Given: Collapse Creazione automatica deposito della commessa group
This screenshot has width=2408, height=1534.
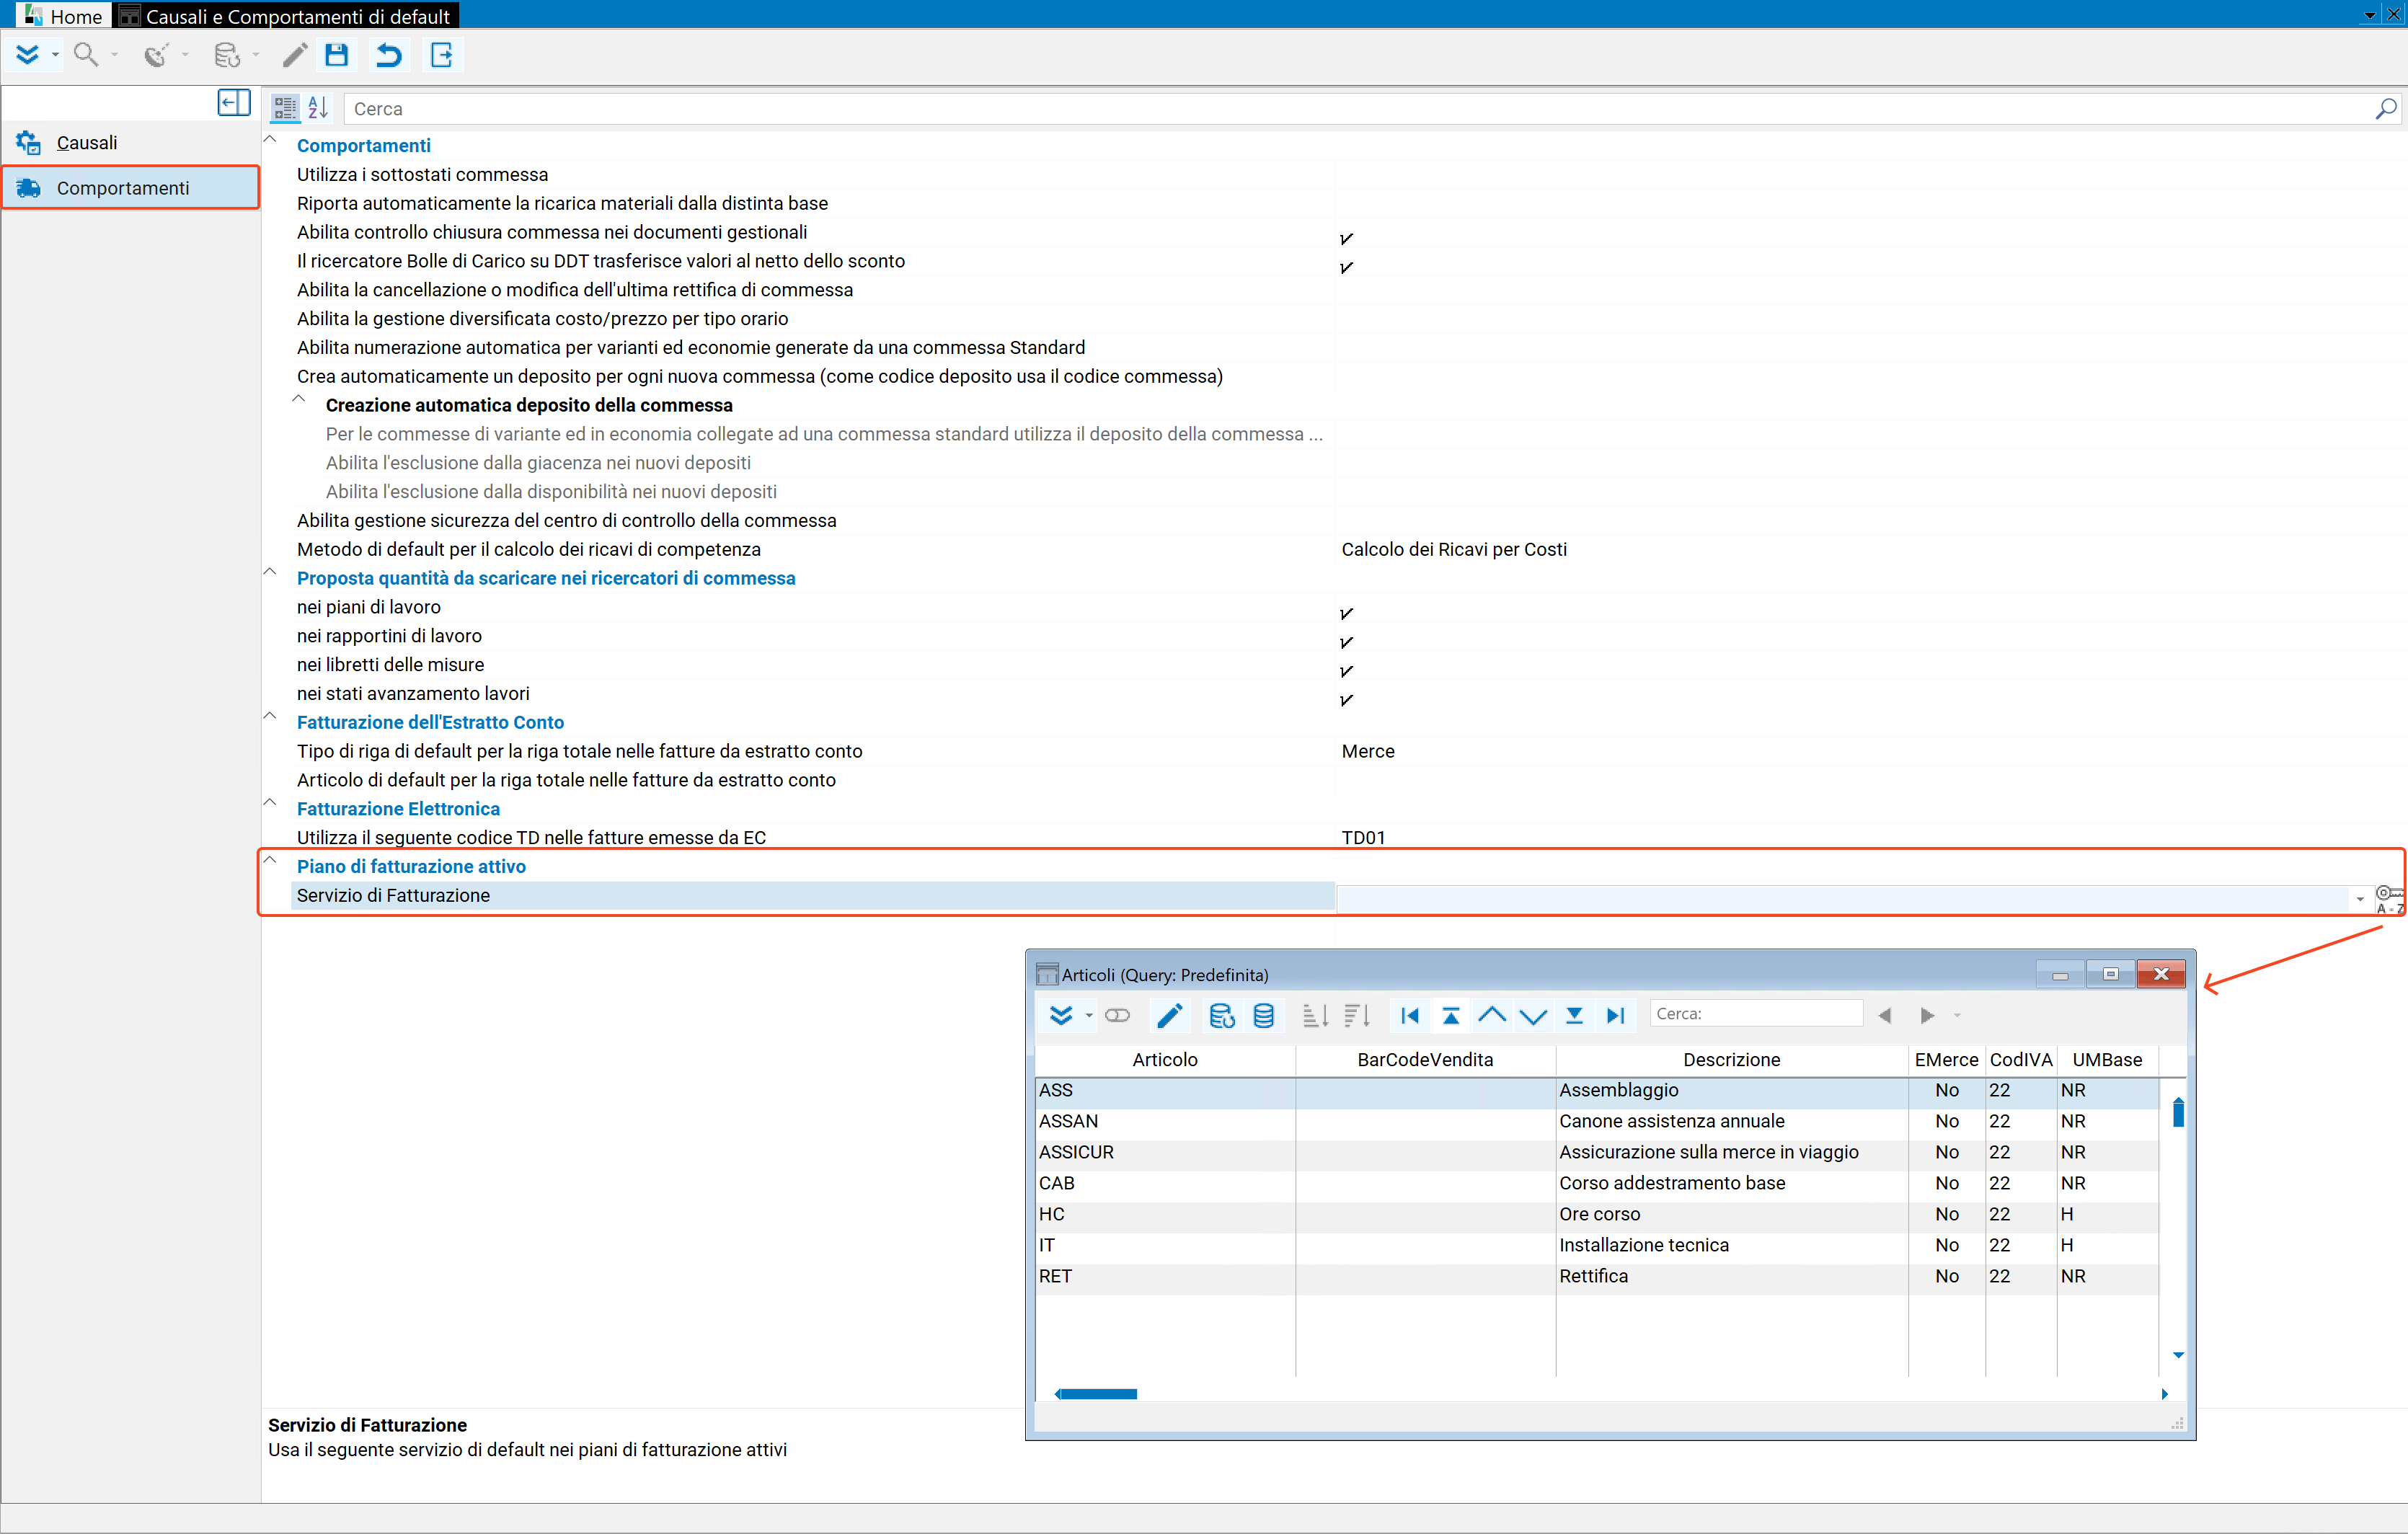Looking at the screenshot, I should [299, 399].
